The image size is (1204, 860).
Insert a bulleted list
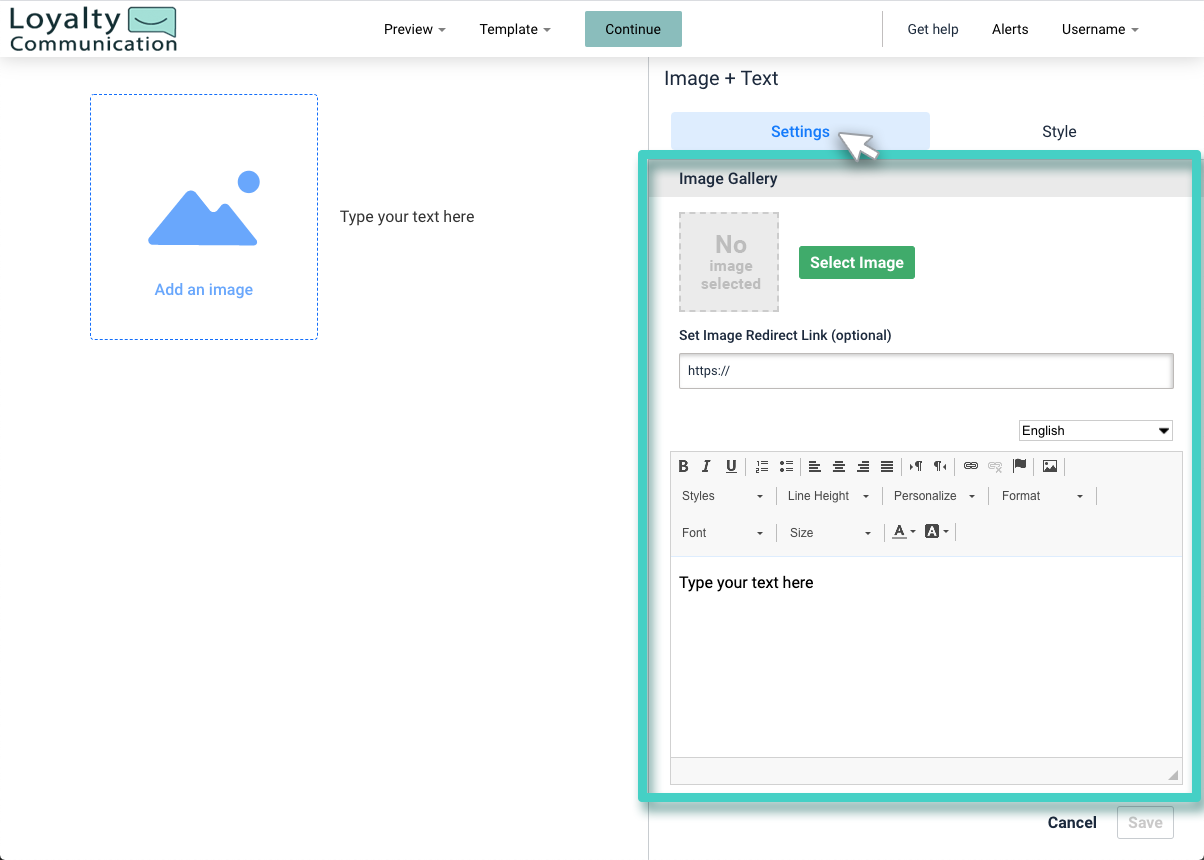786,466
